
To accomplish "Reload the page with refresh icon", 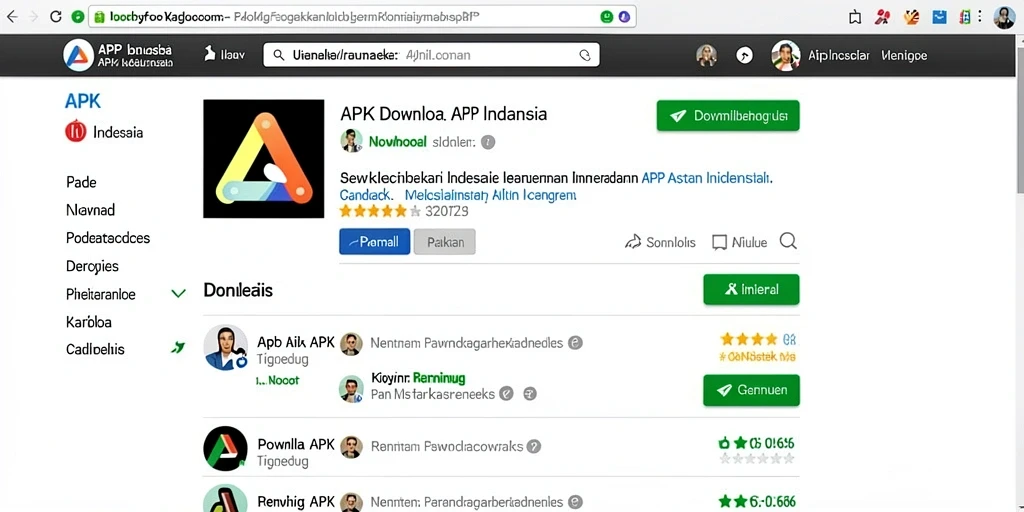I will (56, 17).
